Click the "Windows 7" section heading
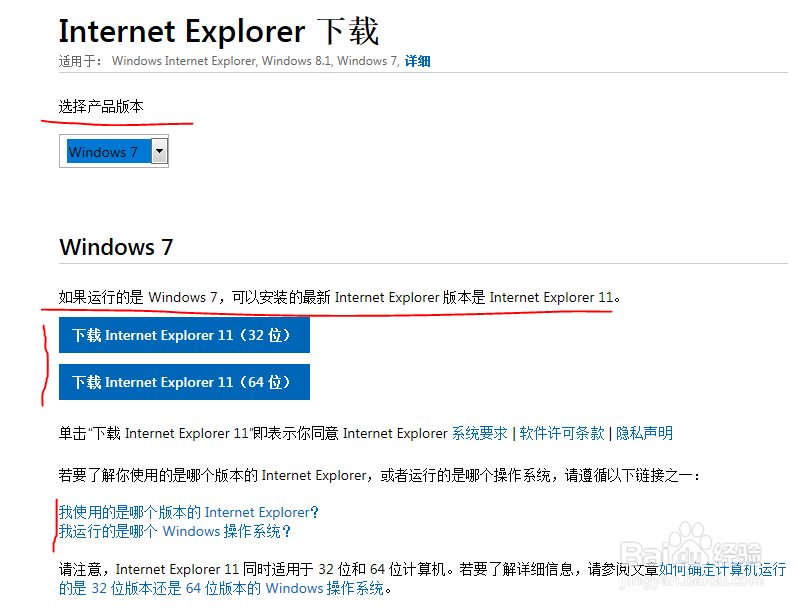This screenshot has height=608, width=809. (115, 247)
